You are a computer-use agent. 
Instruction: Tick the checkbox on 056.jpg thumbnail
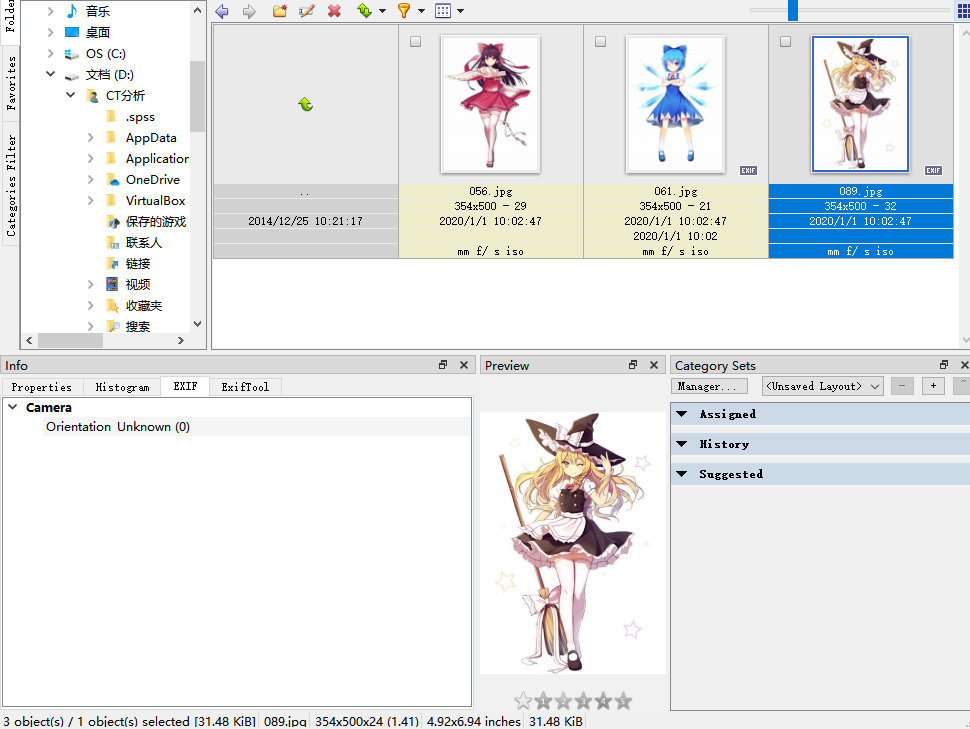pos(416,42)
